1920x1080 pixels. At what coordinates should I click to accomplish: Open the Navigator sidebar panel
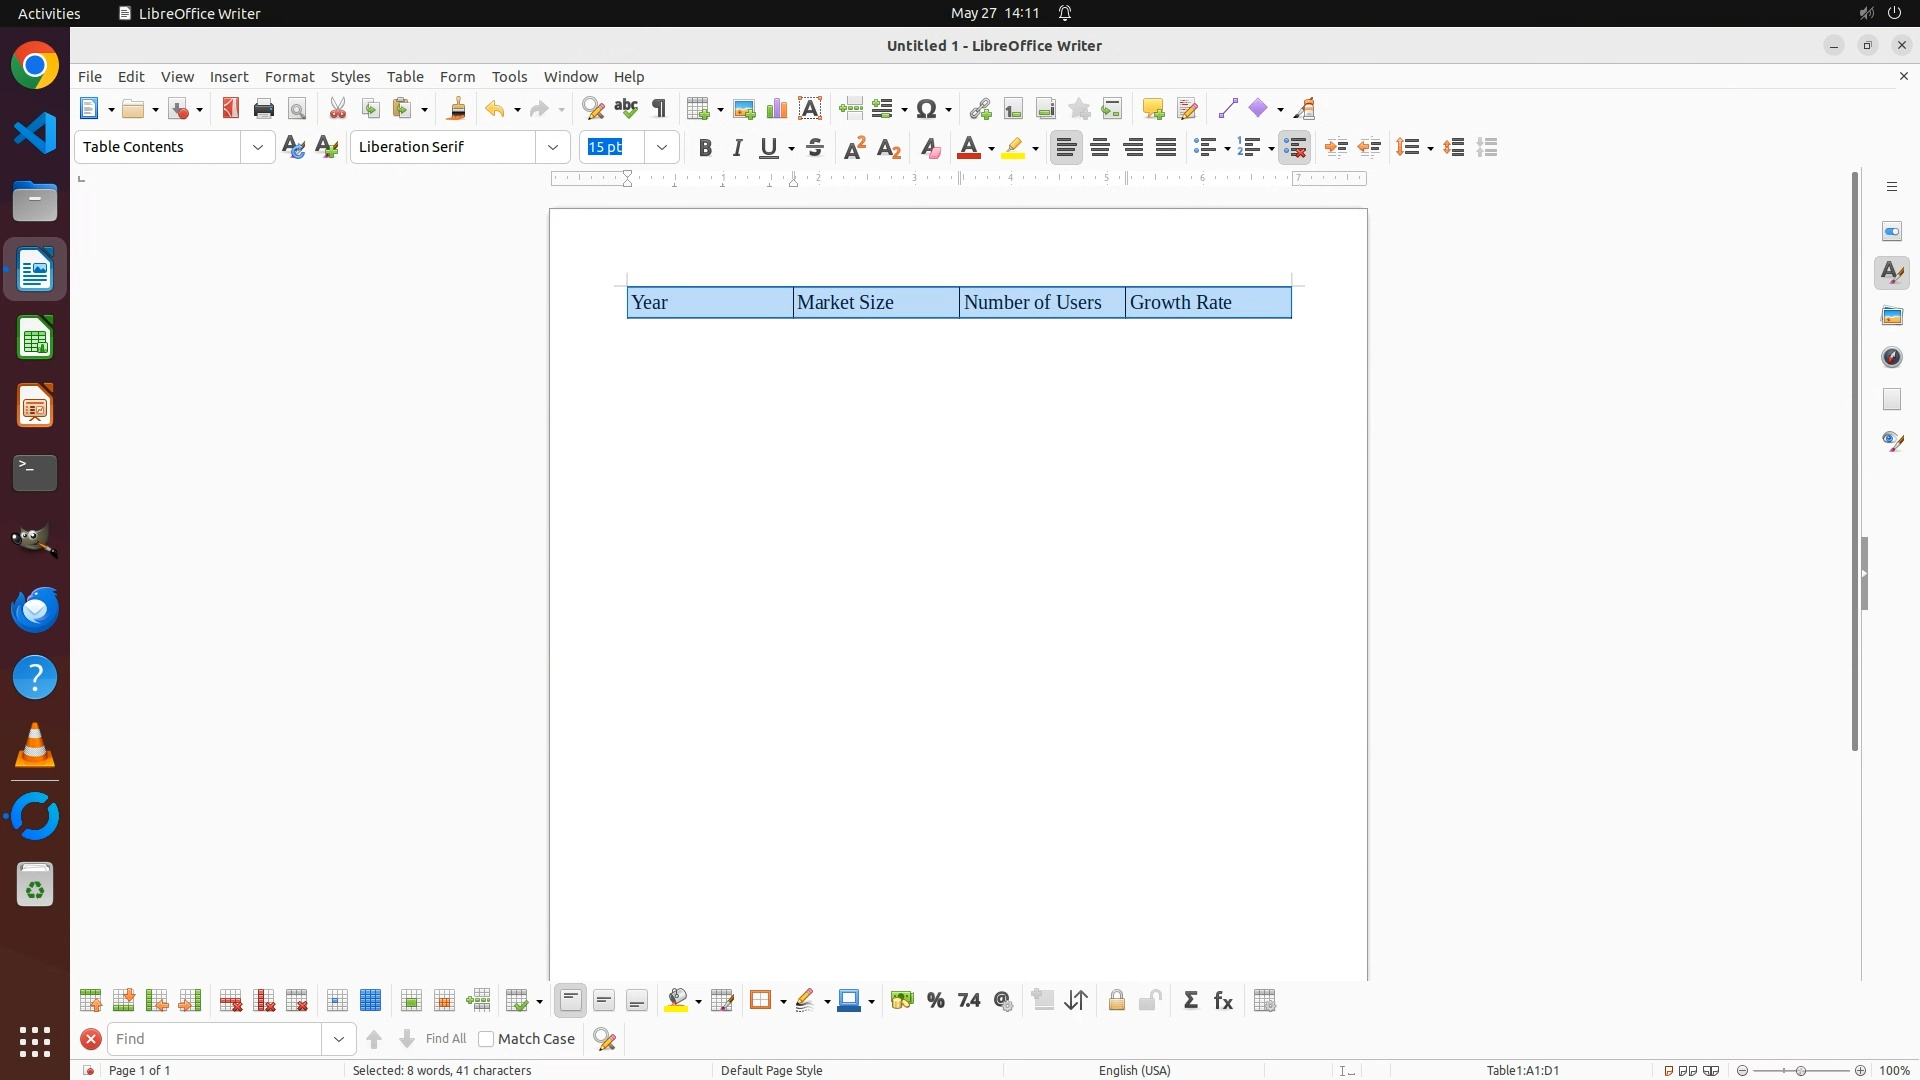1892,357
